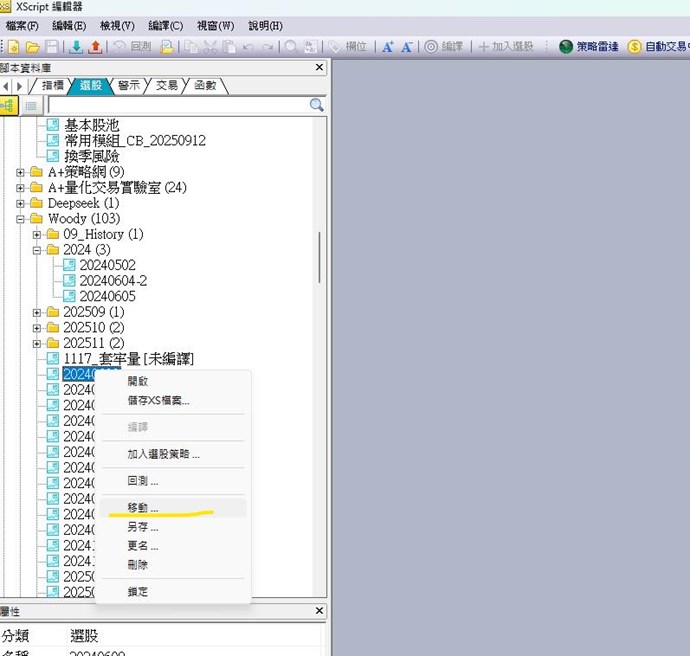Open the 檔案 menu
Image resolution: width=690 pixels, height=656 pixels.
[22, 25]
